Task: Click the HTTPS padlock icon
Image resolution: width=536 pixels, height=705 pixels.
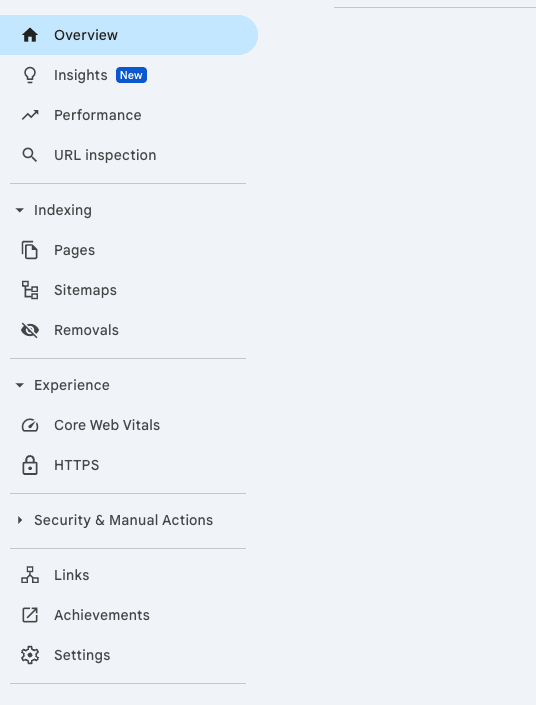Action: [x=30, y=465]
